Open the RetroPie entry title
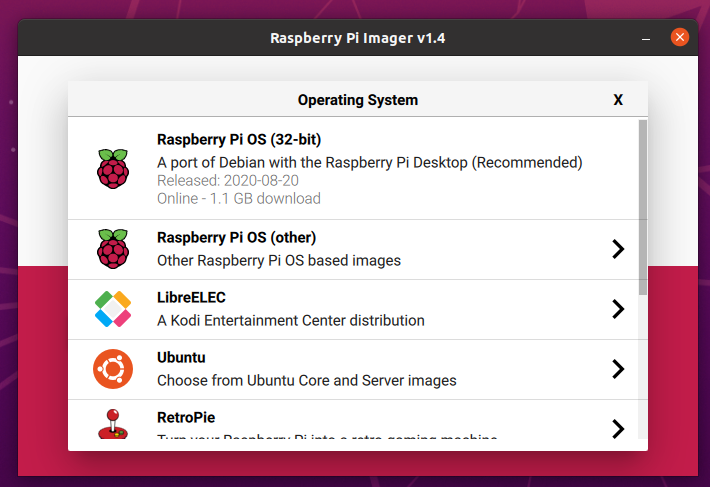 pos(186,417)
